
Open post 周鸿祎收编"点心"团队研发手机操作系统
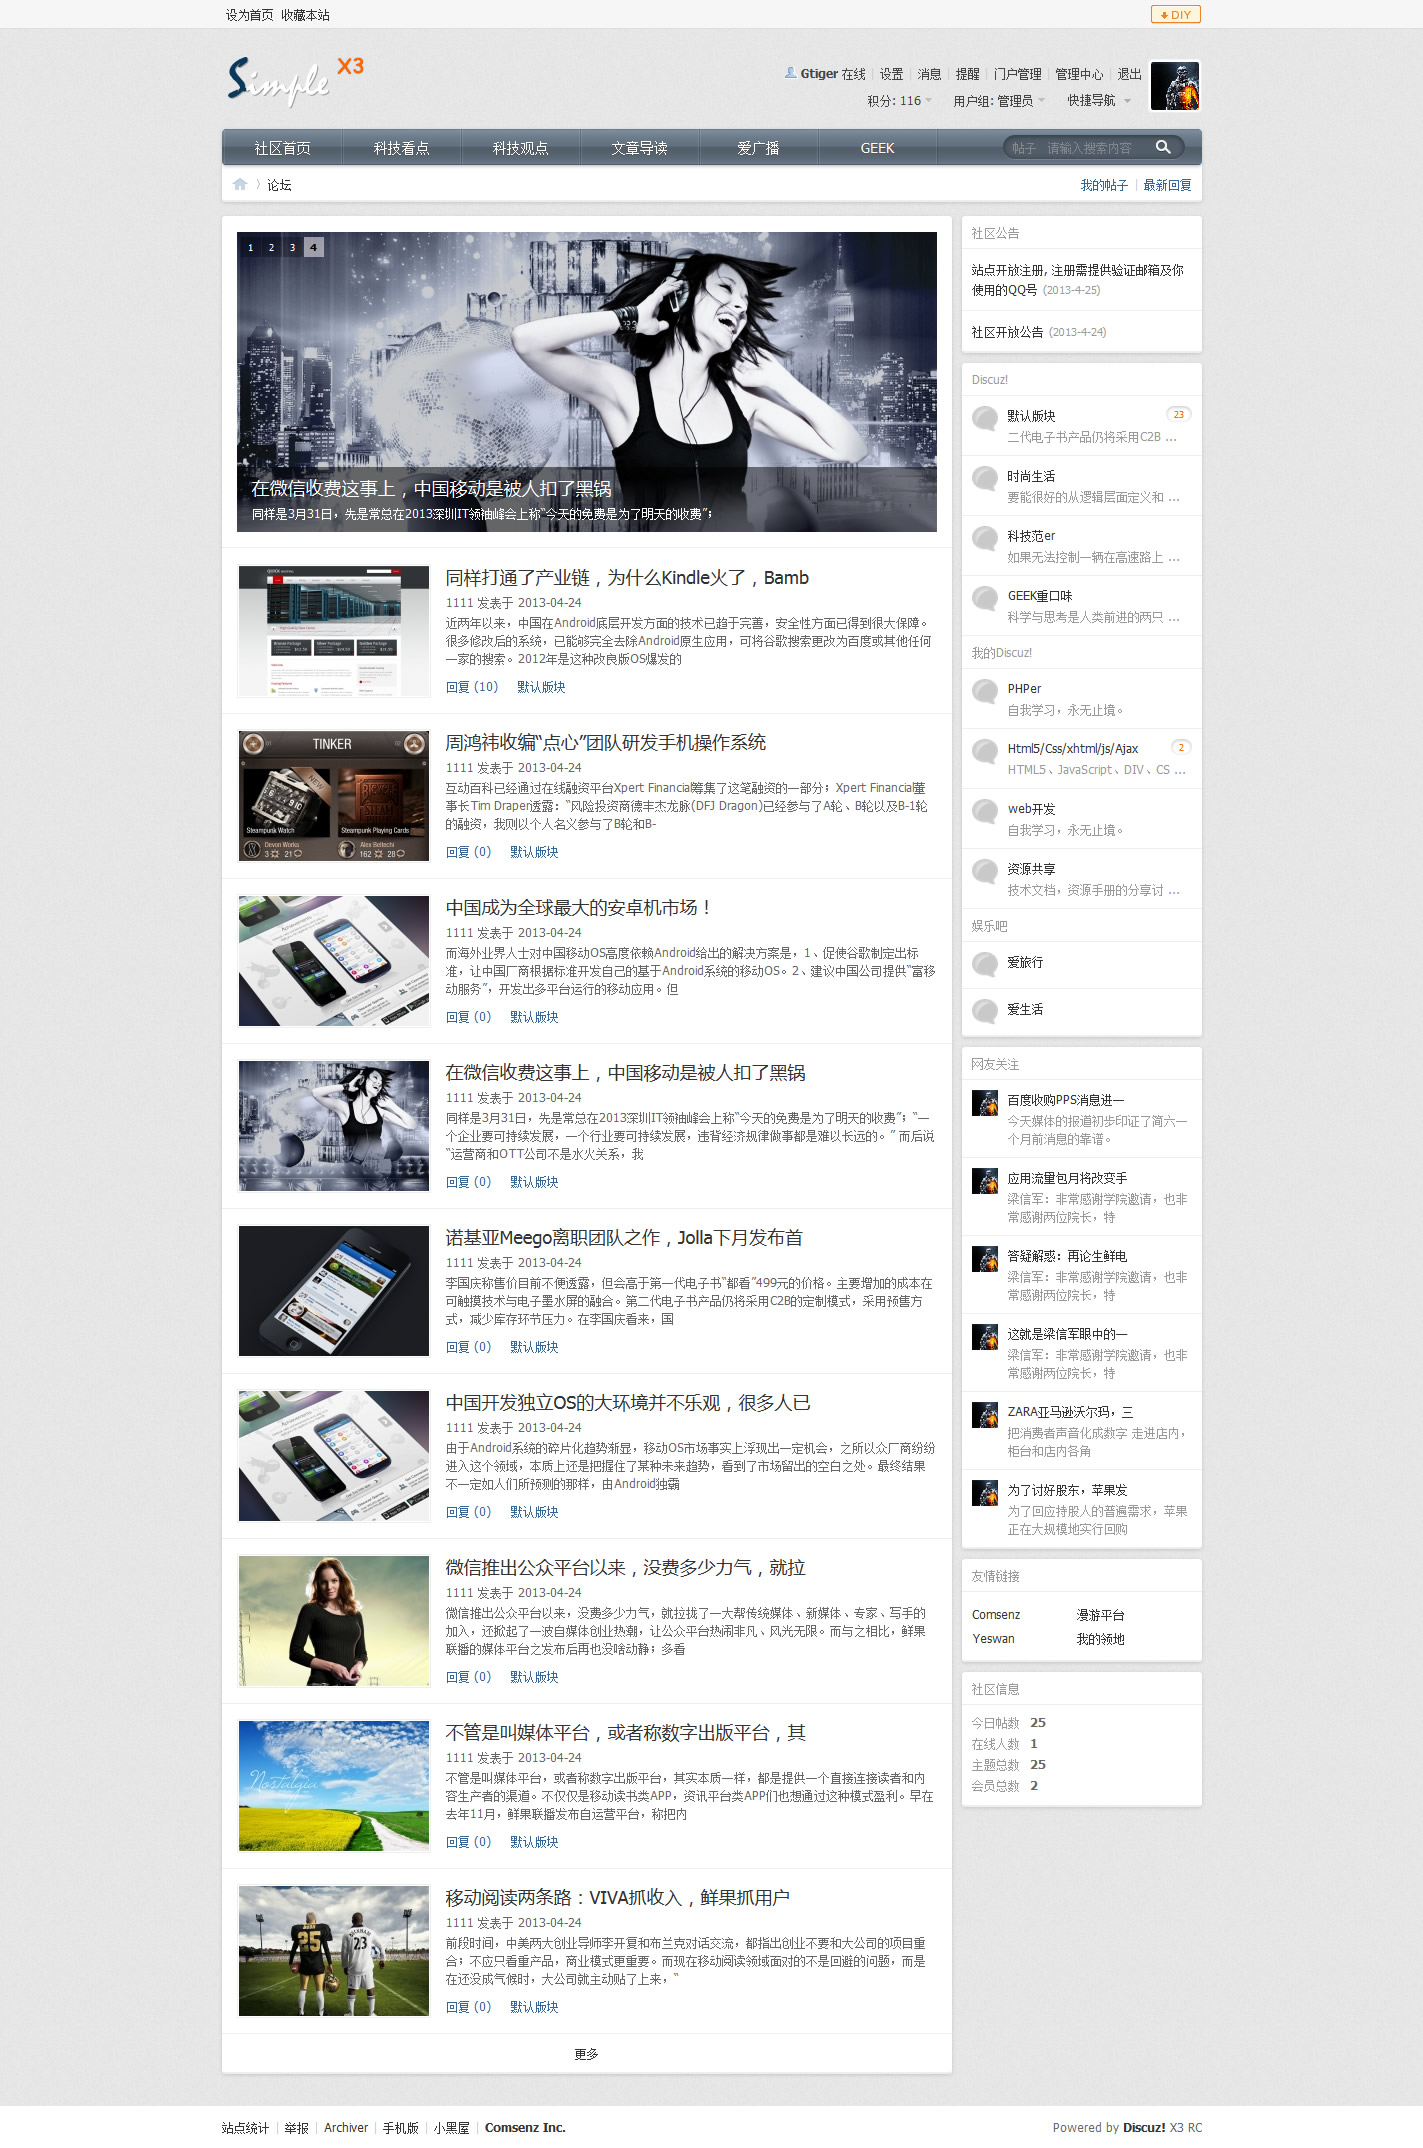point(605,742)
